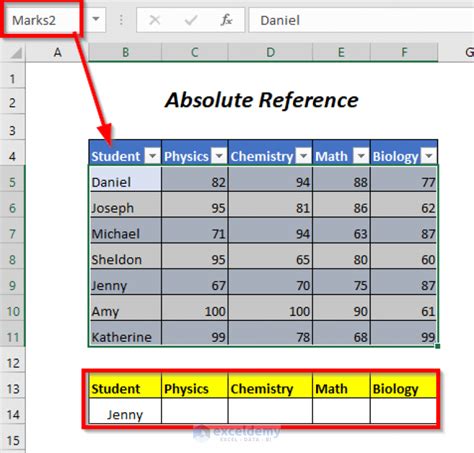Screen dimensions: 474x453
Task: Click the formula bar showing Daniel
Action: coord(361,20)
